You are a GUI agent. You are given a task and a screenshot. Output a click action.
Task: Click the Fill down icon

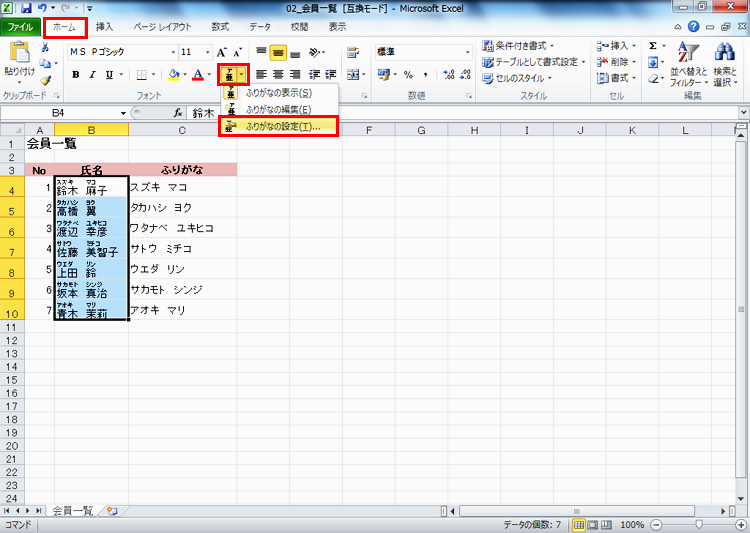653,62
